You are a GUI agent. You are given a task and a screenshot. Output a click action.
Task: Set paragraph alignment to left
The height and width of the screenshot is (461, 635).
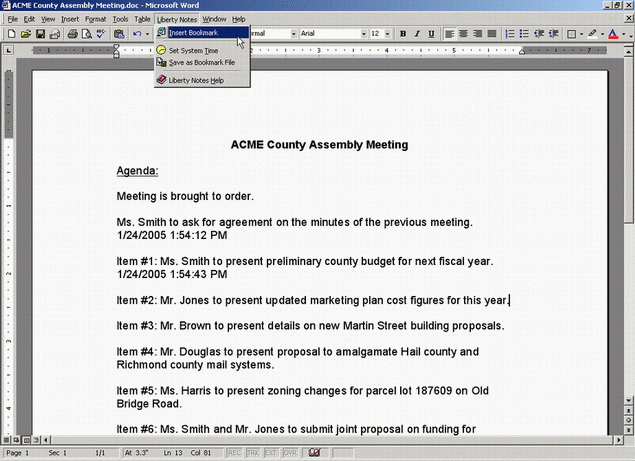[449, 34]
